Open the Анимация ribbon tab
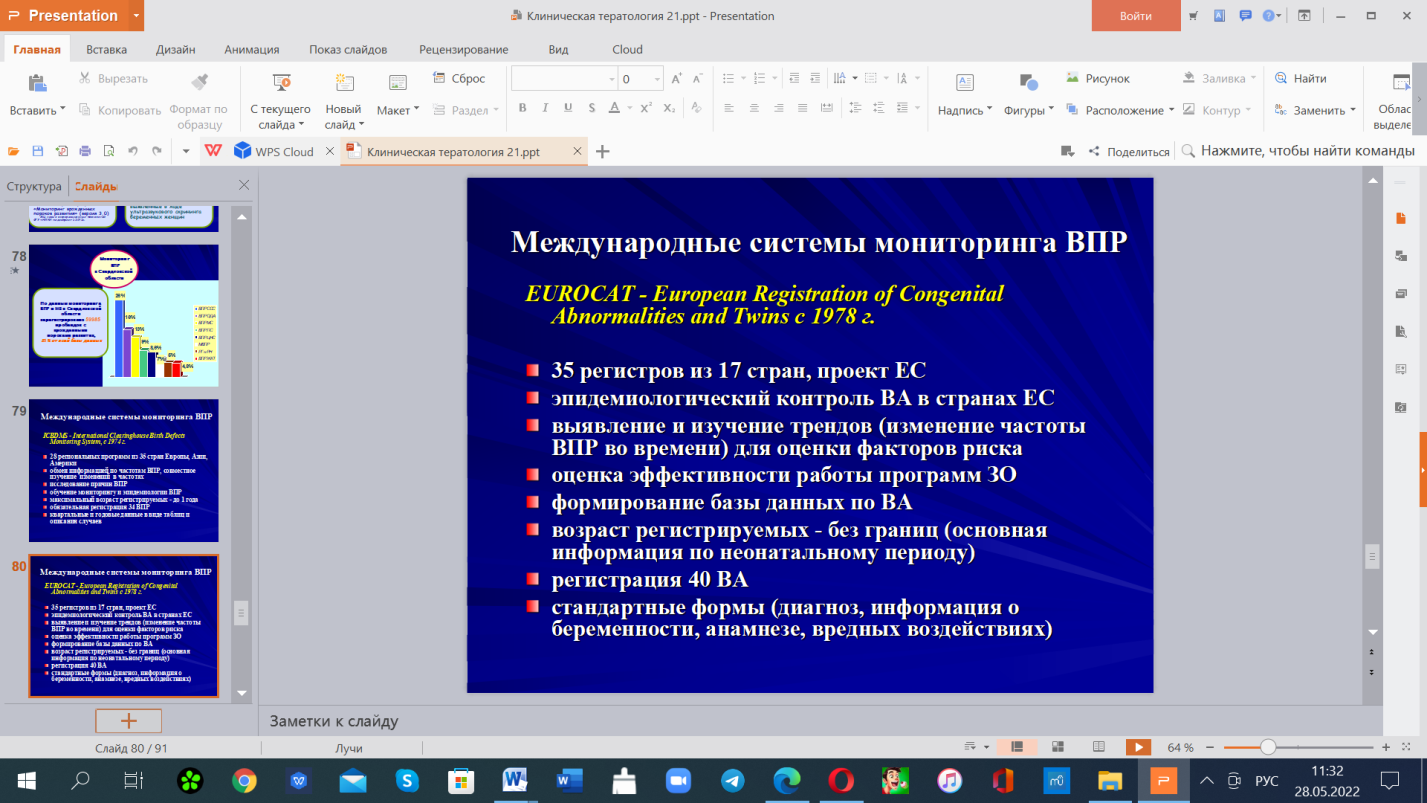The height and width of the screenshot is (803, 1427). [x=252, y=49]
